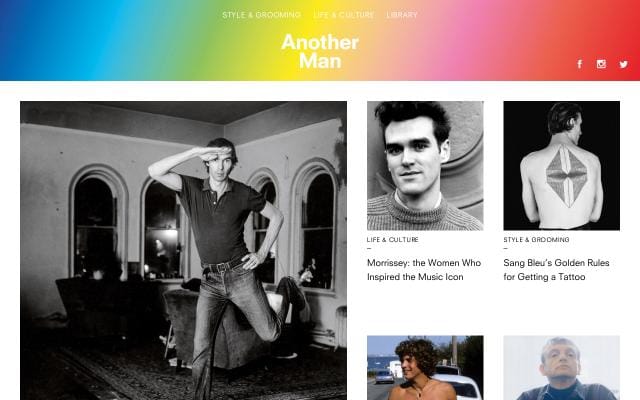Viewport: 640px width, 400px height.
Task: Click the Style & Grooming label under tattoo photo
Action: point(536,240)
